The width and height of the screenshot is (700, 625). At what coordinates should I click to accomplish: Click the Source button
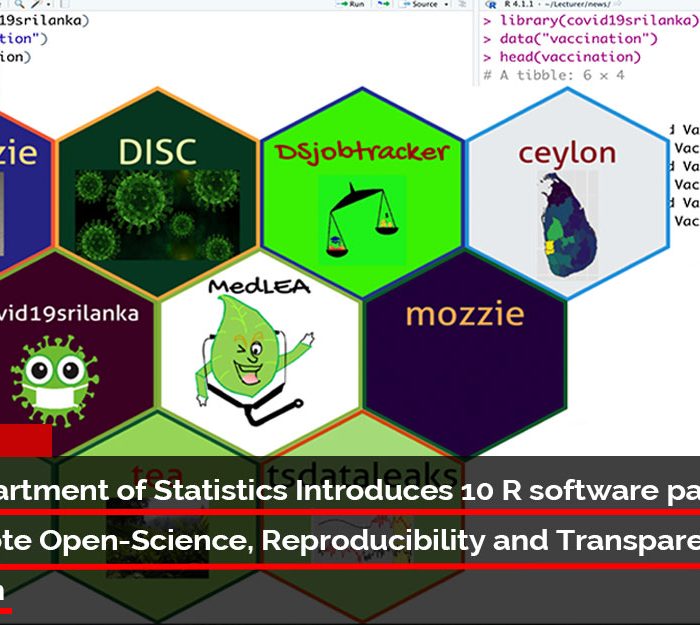(x=423, y=5)
